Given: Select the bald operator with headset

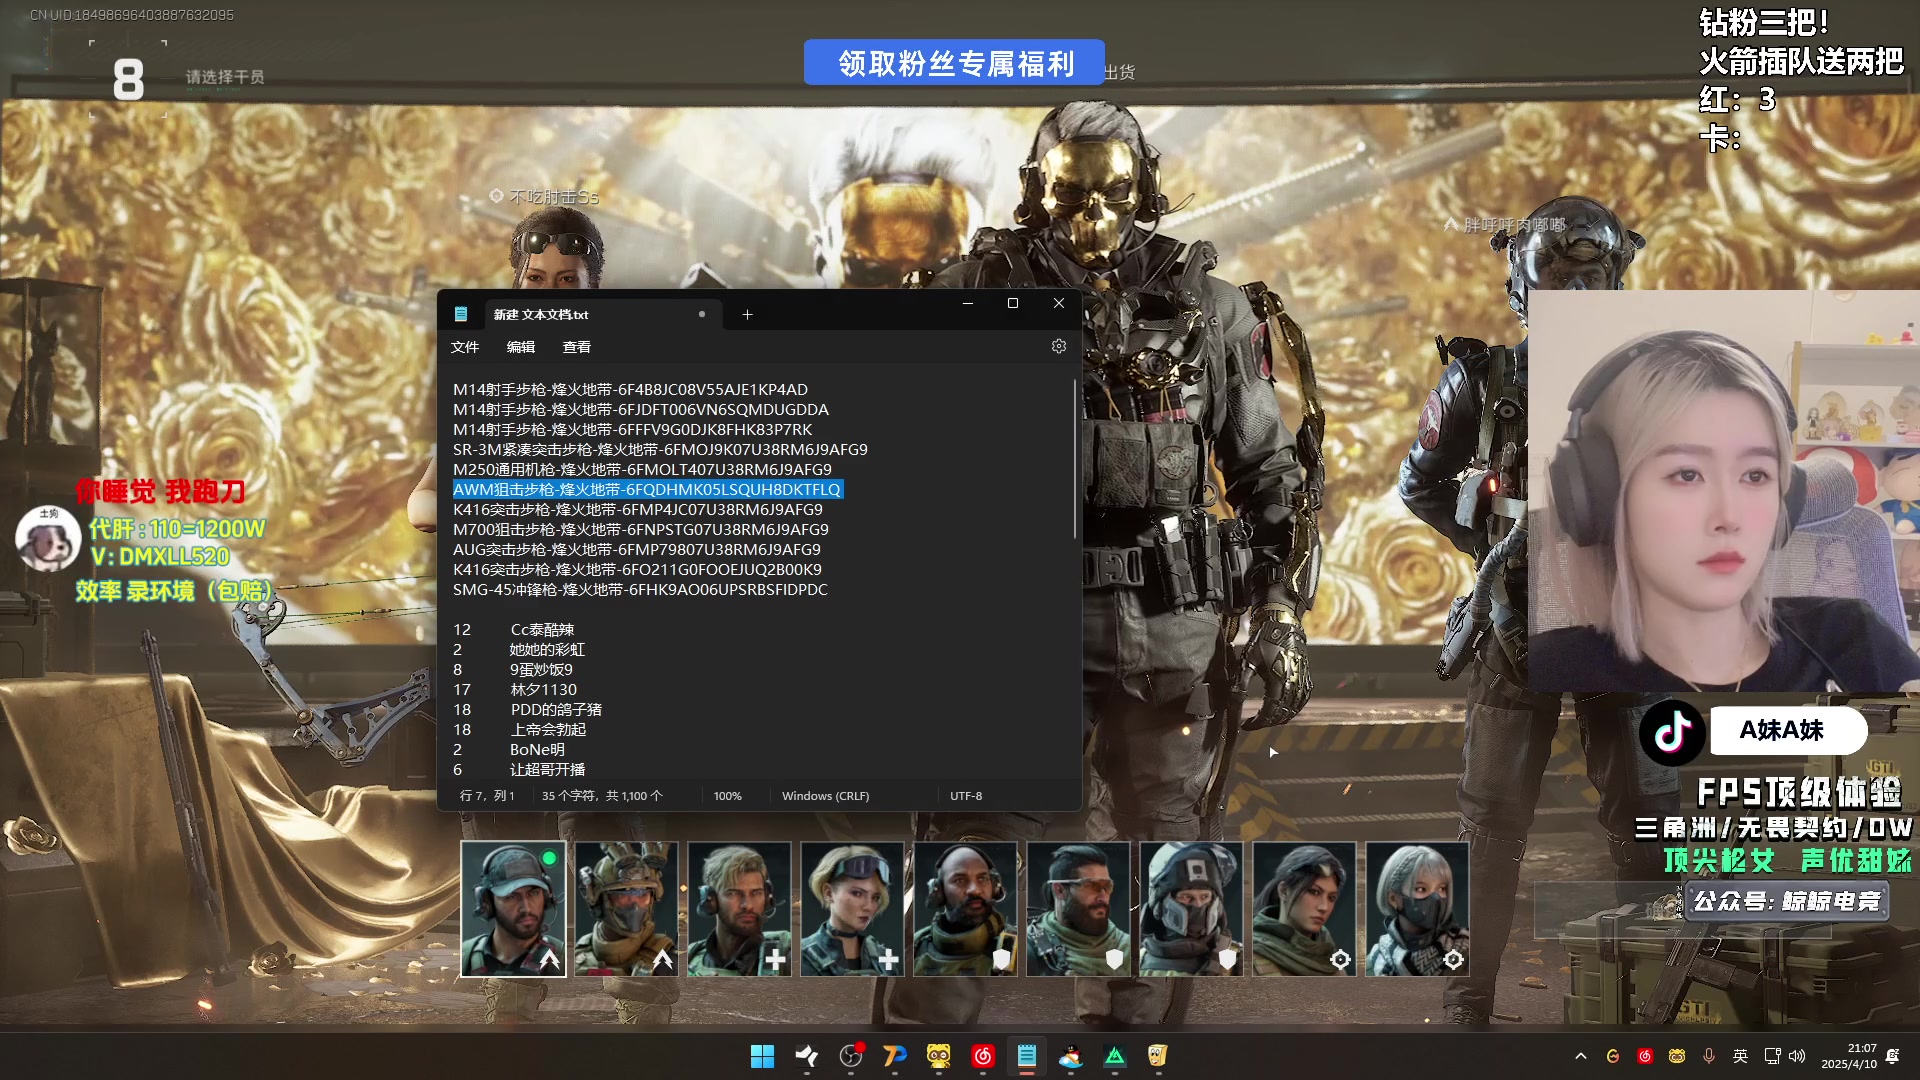Looking at the screenshot, I should coord(965,909).
